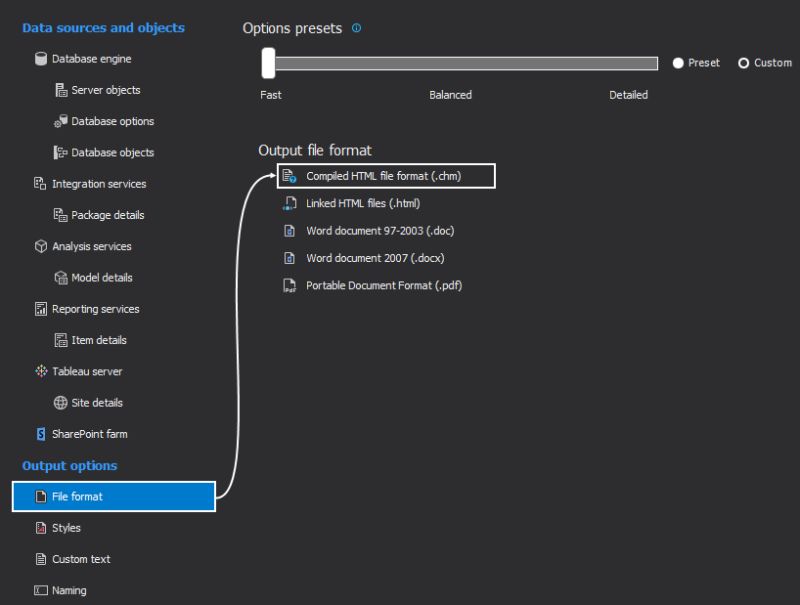The image size is (800, 605).
Task: Enable the Custom preset radio button
Action: pos(743,63)
